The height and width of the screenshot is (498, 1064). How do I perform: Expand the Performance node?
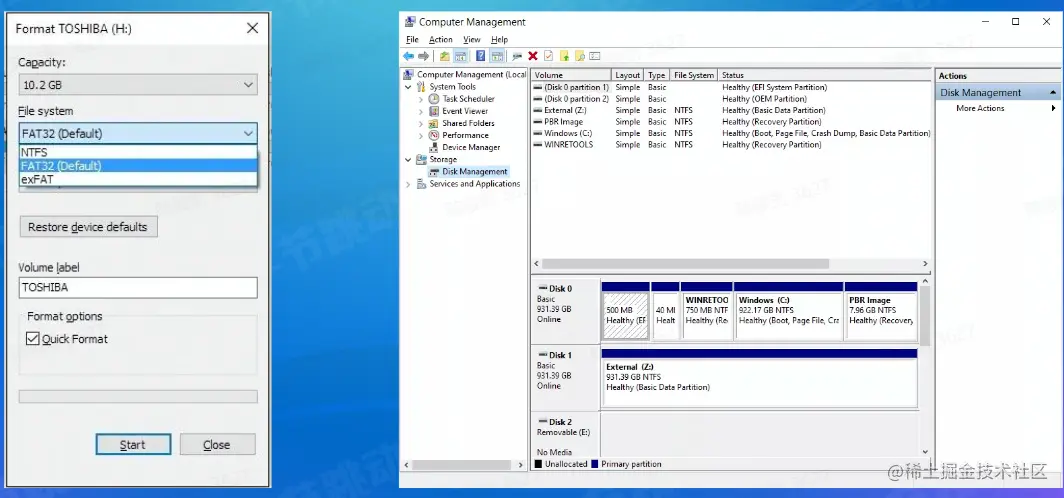coord(421,135)
